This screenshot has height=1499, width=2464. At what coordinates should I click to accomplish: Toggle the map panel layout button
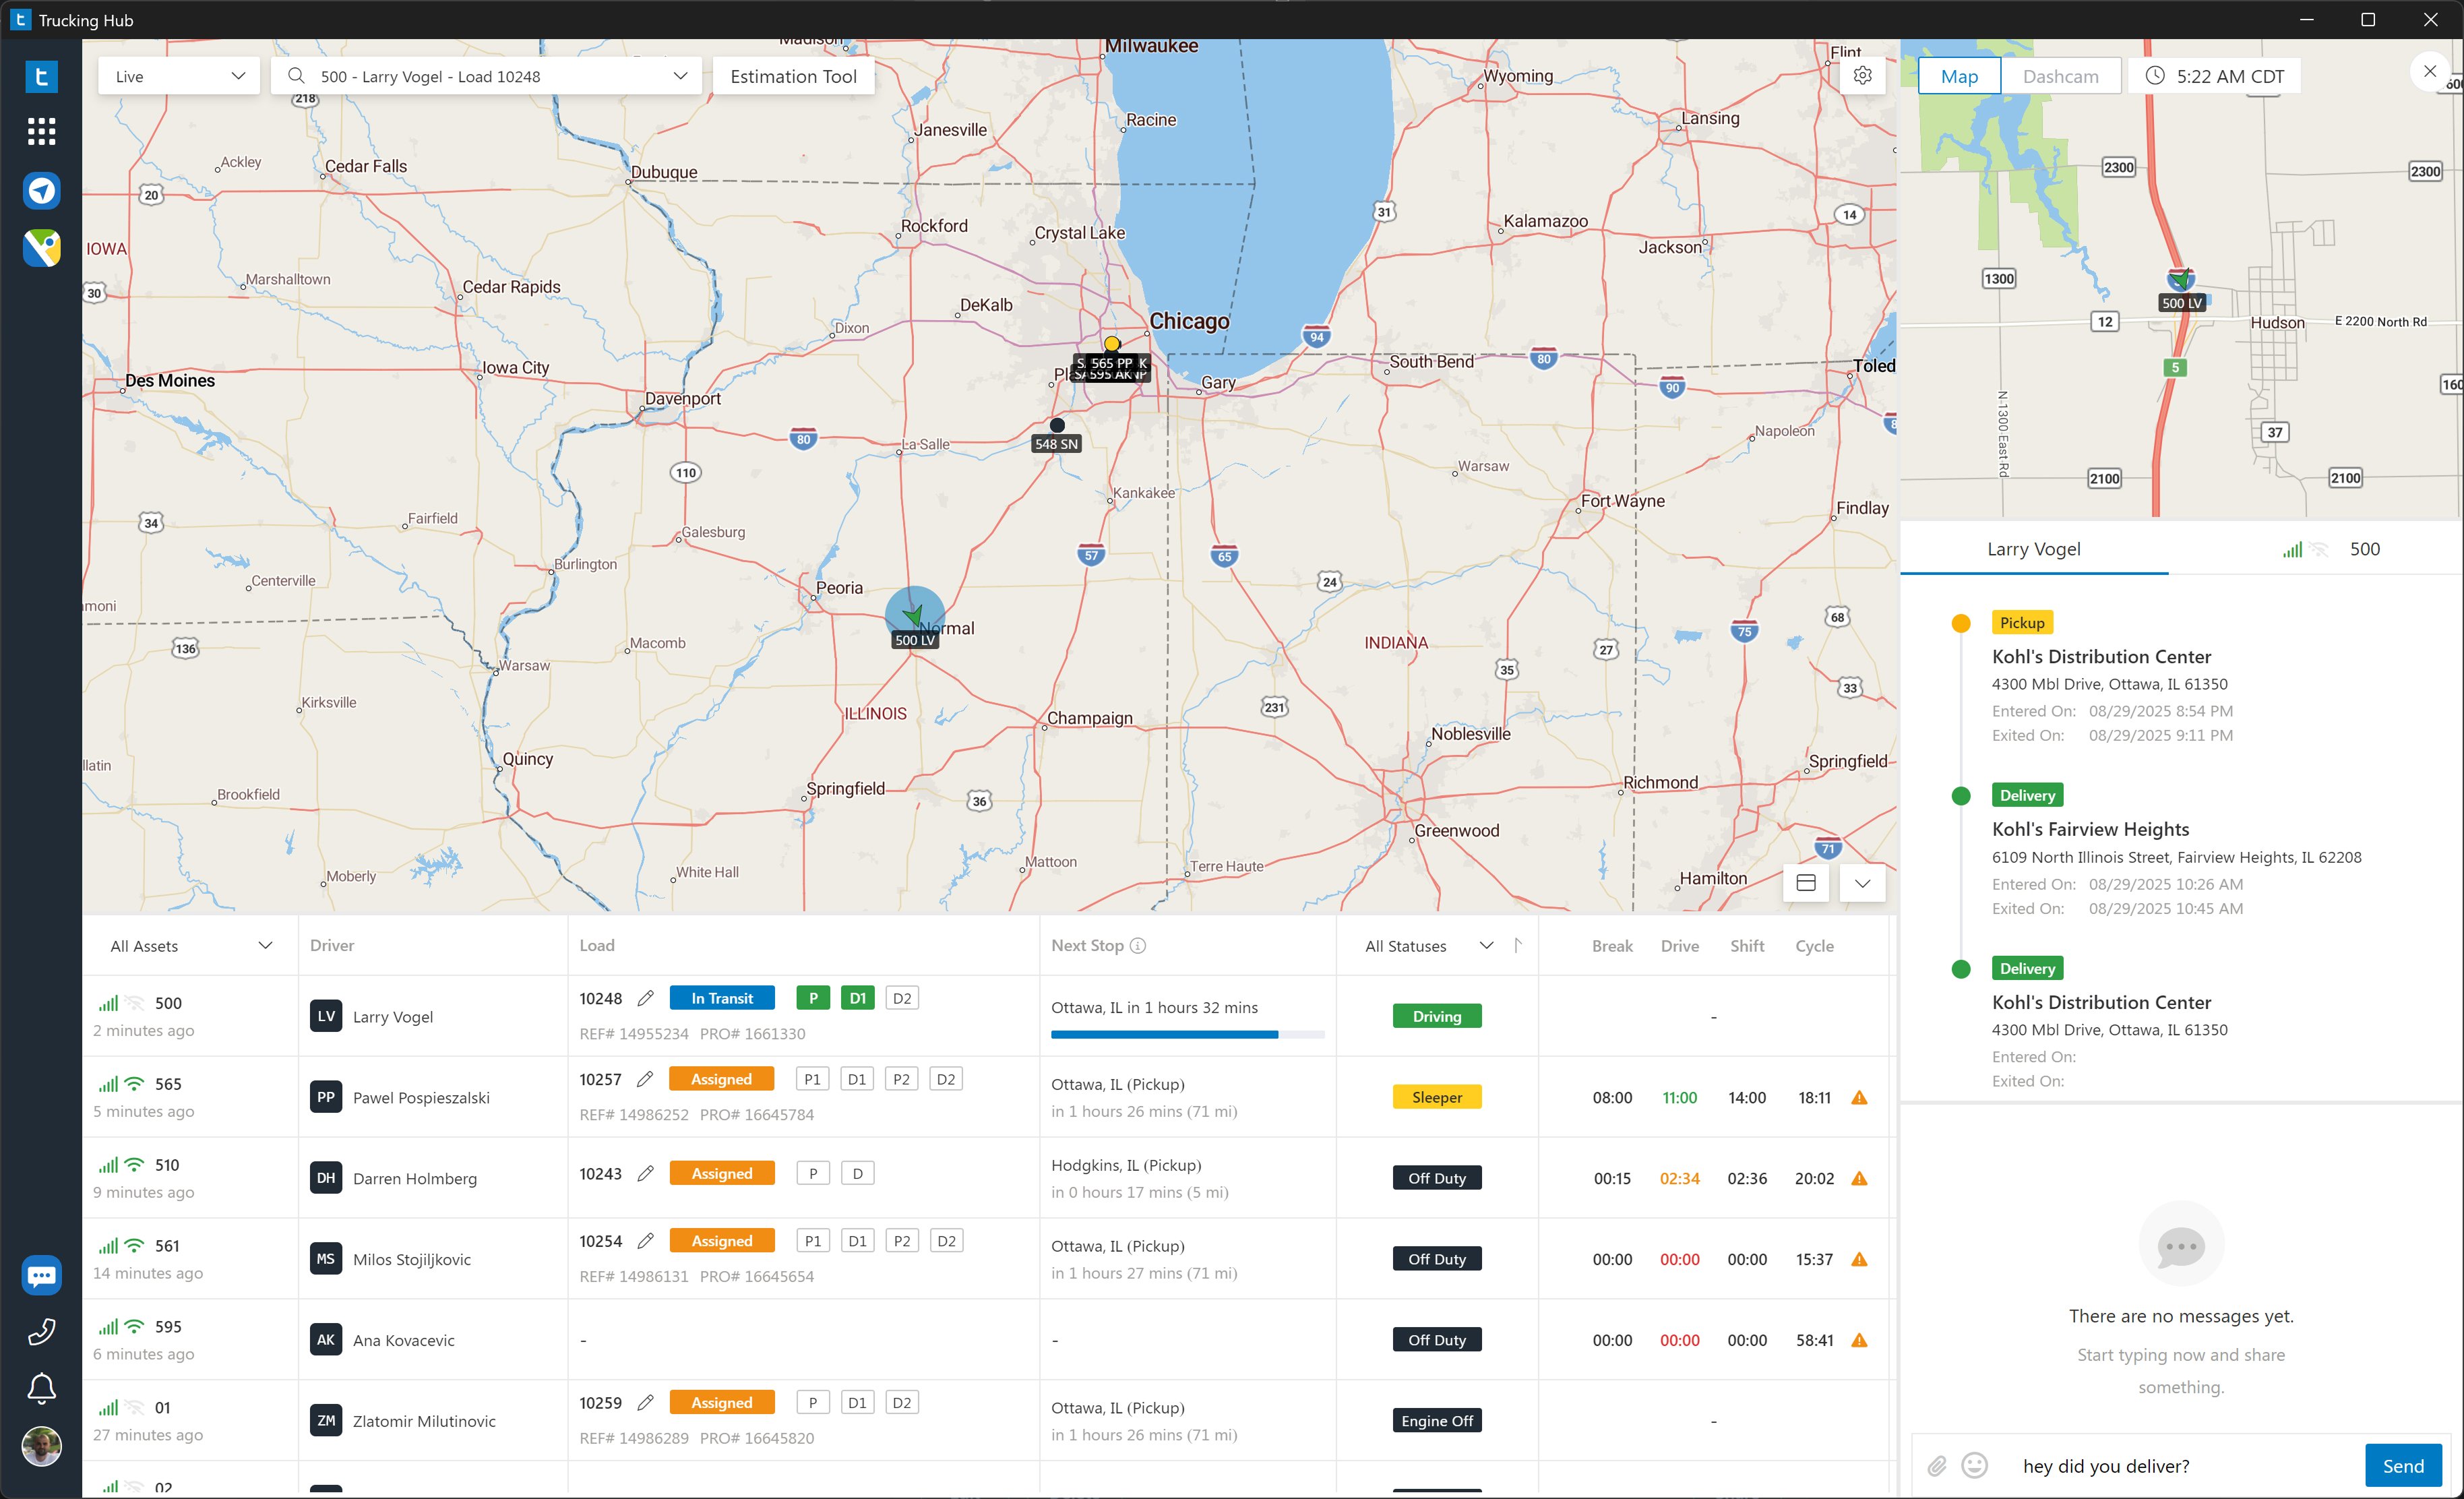(x=1806, y=883)
